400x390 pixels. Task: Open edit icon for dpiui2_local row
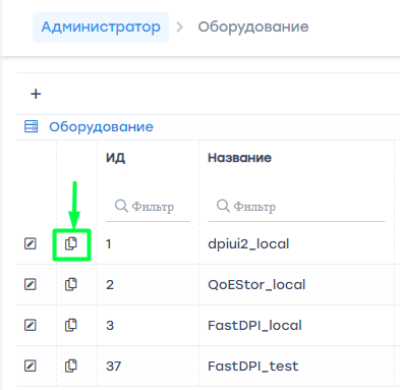pyautogui.click(x=30, y=244)
